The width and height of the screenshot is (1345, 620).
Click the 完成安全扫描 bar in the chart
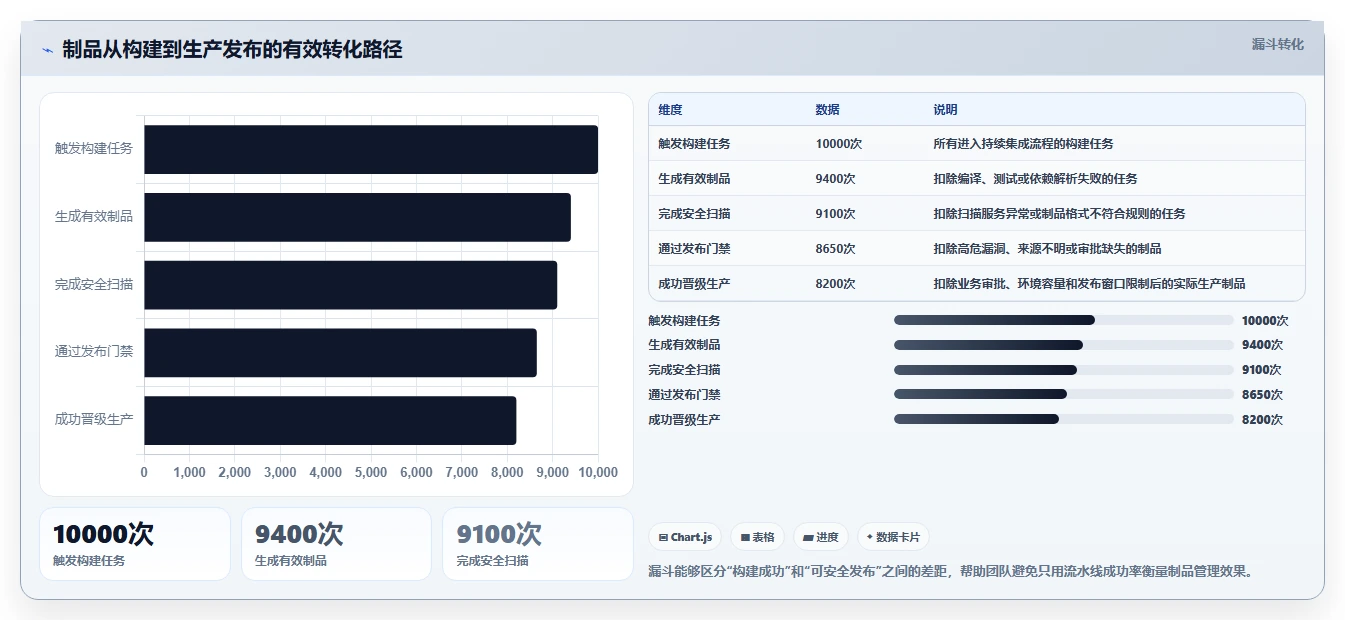tap(350, 285)
